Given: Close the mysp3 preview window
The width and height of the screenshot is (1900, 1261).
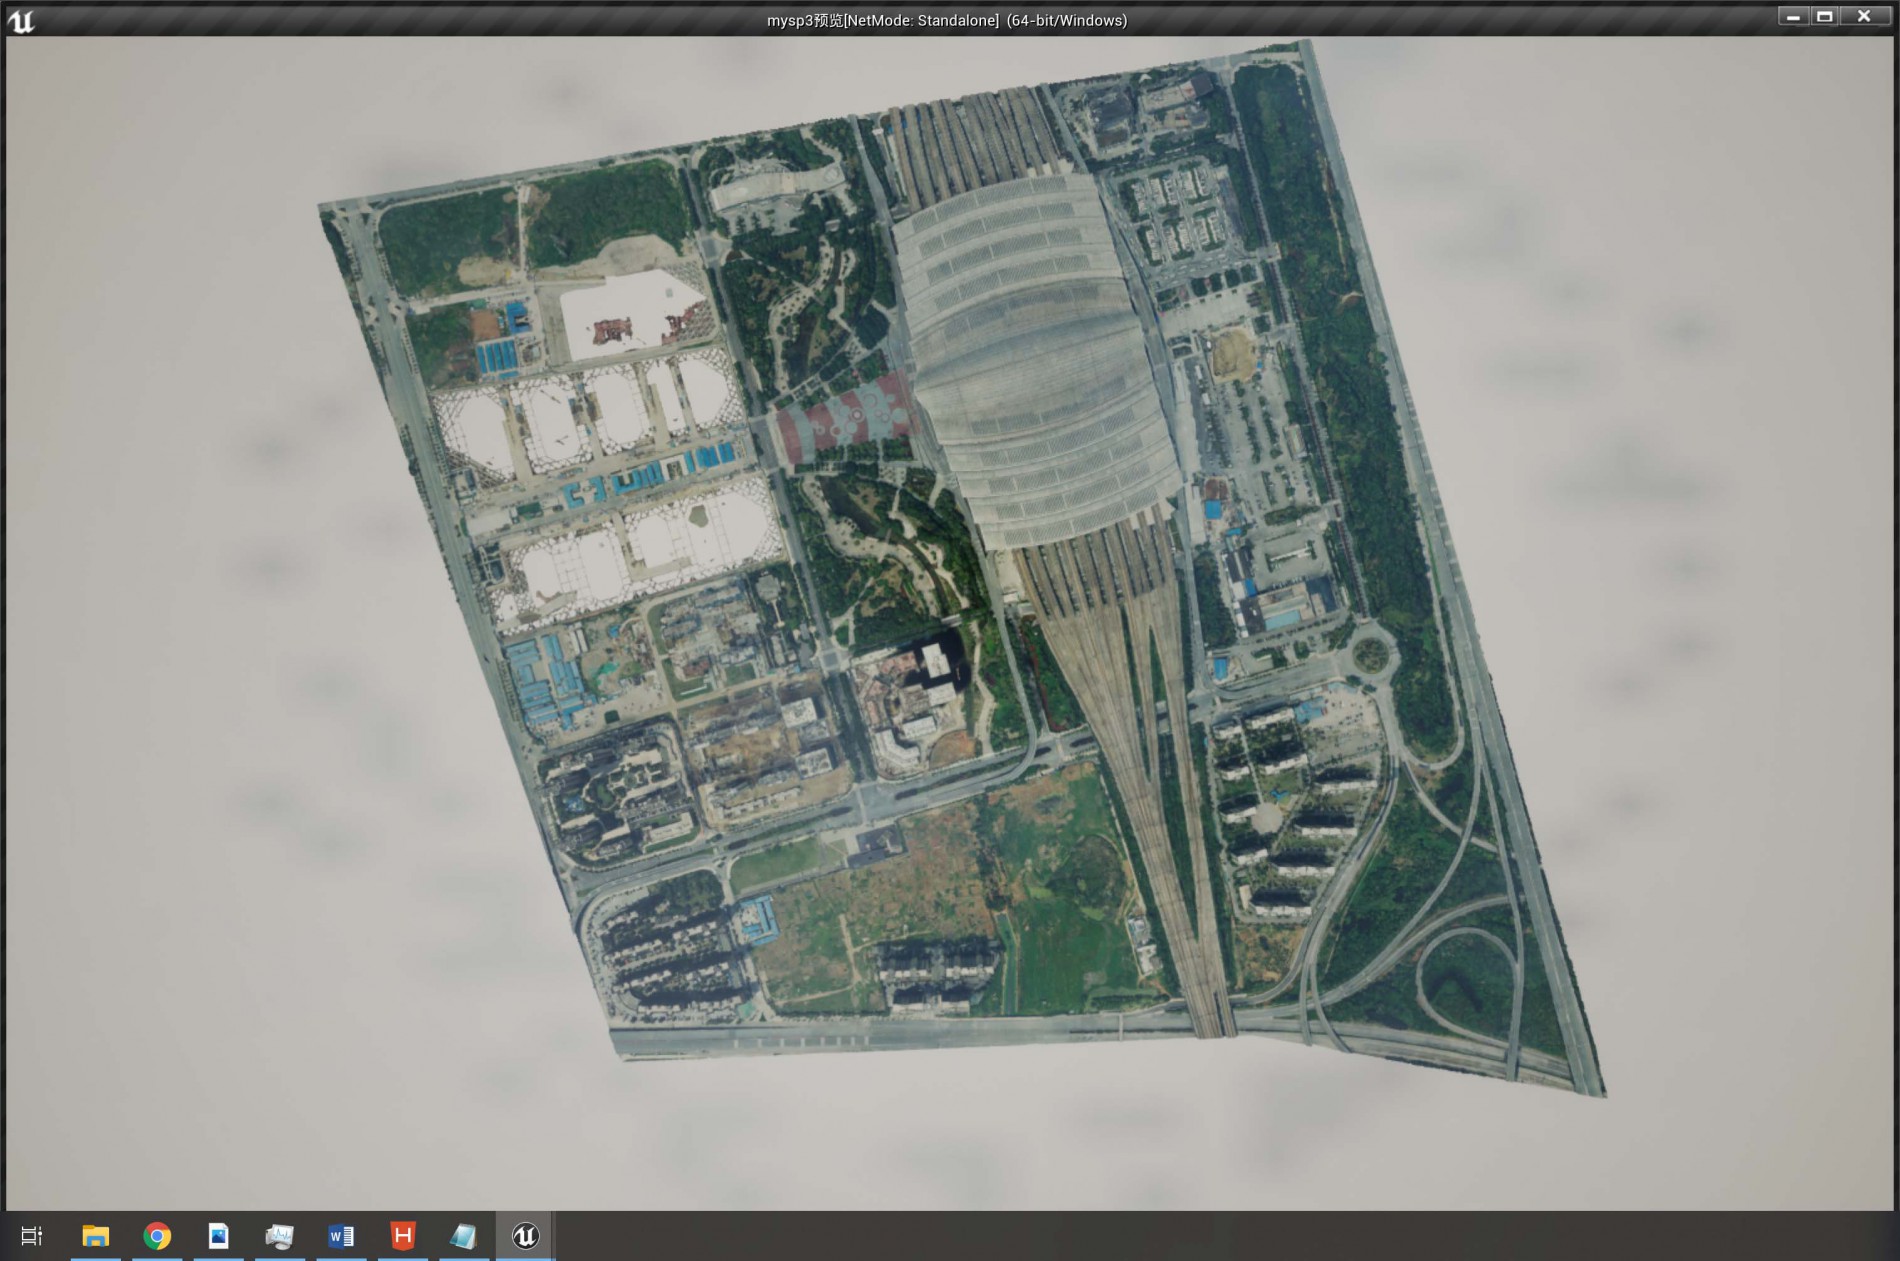Looking at the screenshot, I should coord(1865,17).
